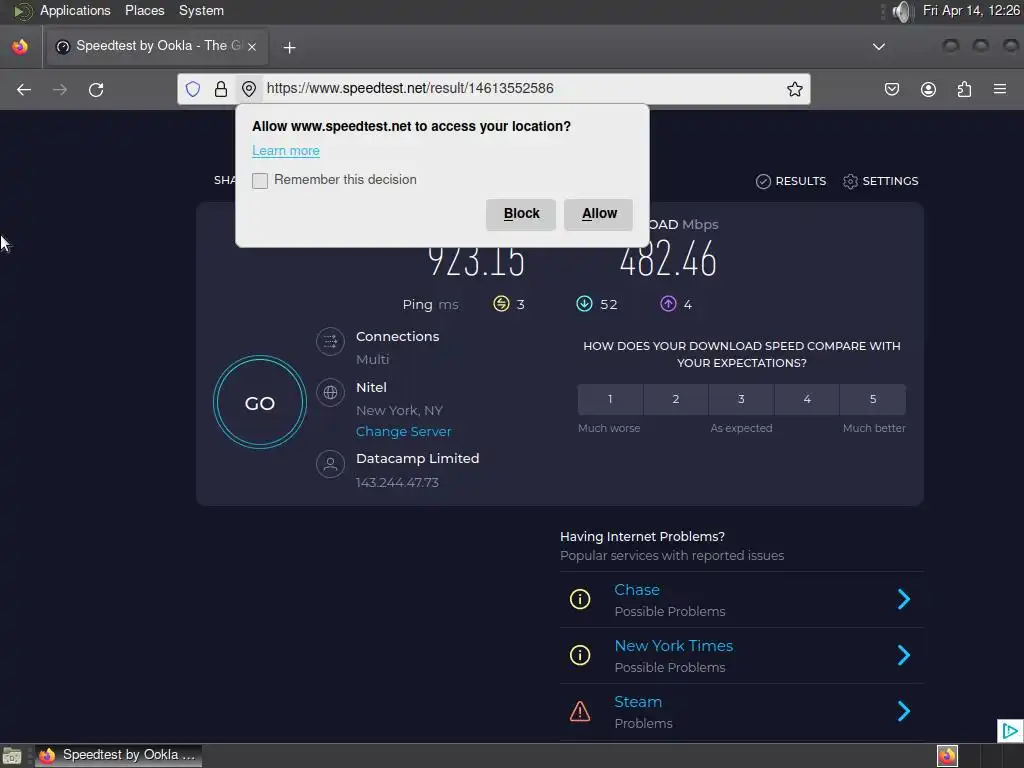Click the browser back arrow
Viewport: 1024px width, 768px height.
click(x=24, y=89)
